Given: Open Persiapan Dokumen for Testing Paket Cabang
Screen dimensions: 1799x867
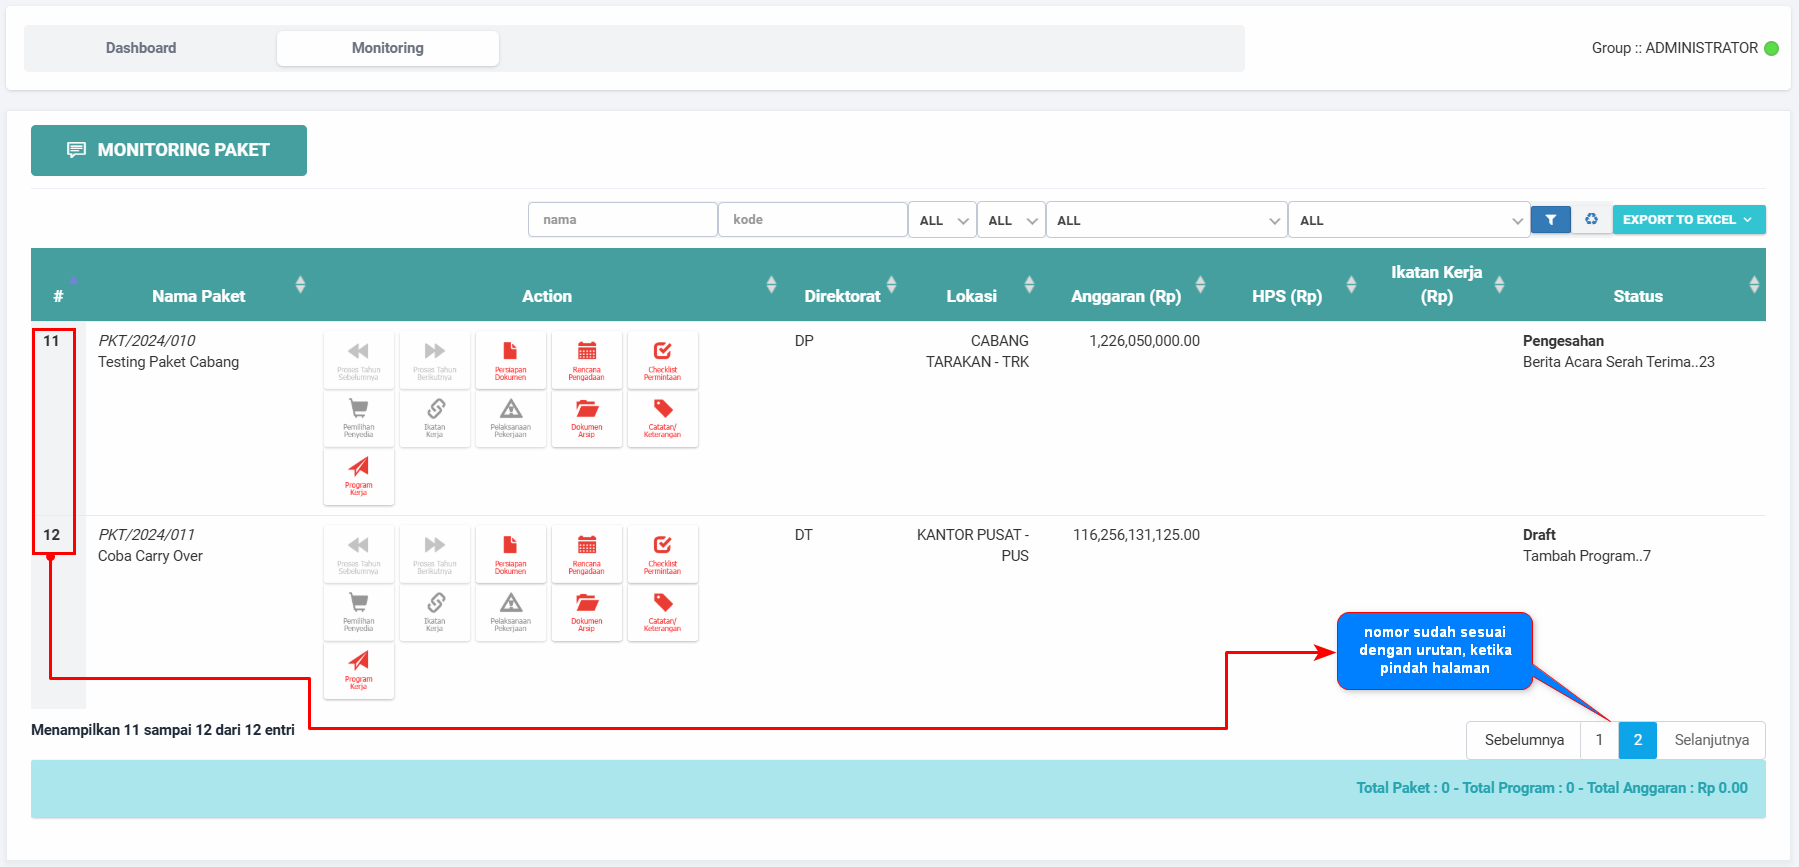Looking at the screenshot, I should [x=510, y=360].
